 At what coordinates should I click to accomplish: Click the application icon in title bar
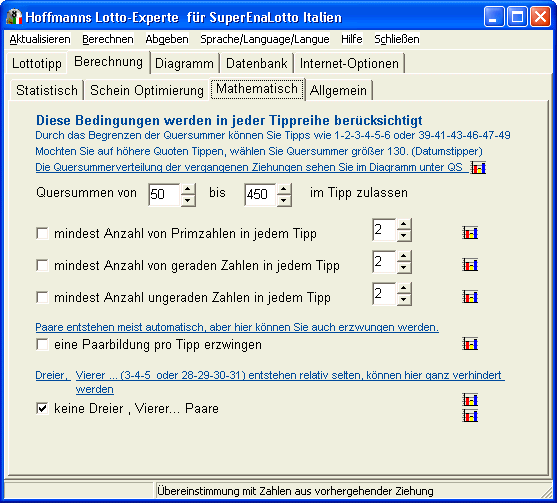(14, 17)
